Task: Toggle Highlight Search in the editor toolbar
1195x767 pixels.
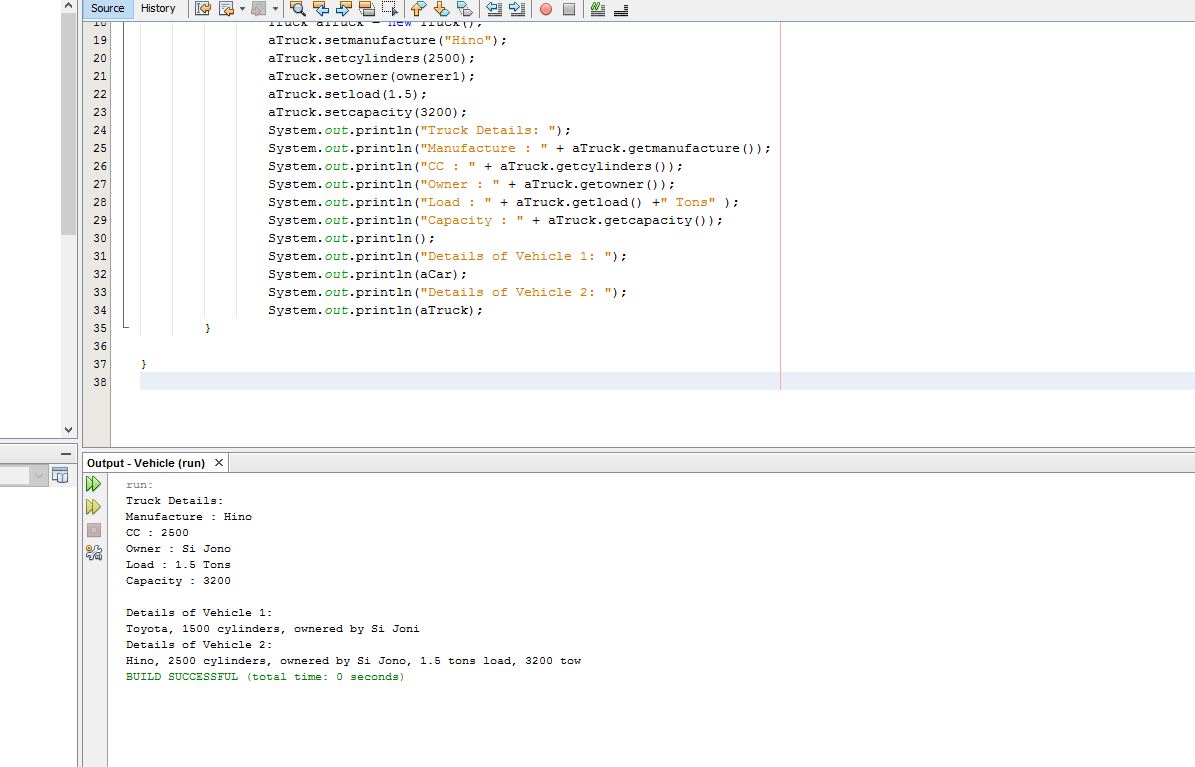Action: click(366, 9)
